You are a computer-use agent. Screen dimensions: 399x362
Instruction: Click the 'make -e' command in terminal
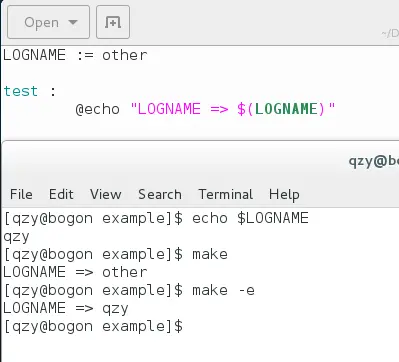tap(223, 291)
